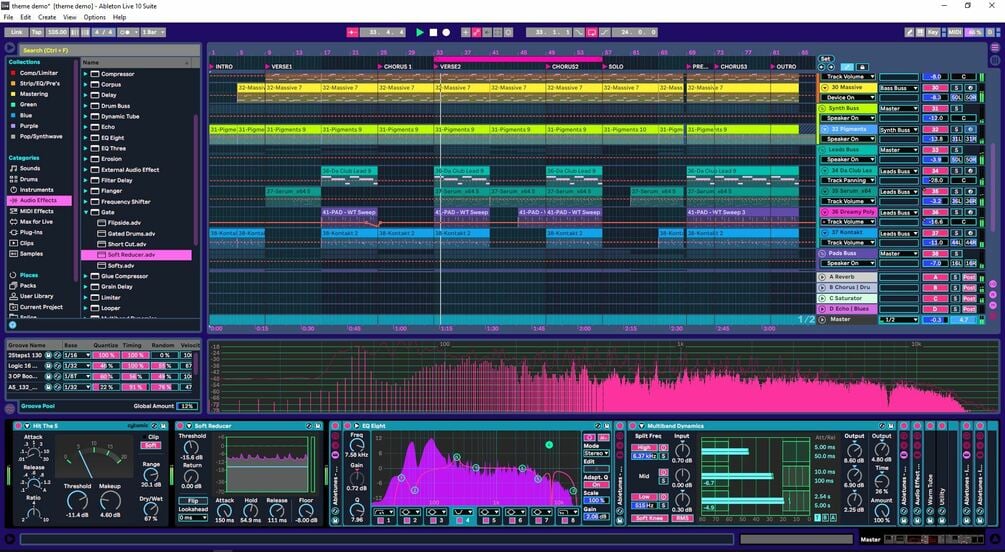
Task: Click the tempo field showing 105.00
Action: click(x=57, y=32)
